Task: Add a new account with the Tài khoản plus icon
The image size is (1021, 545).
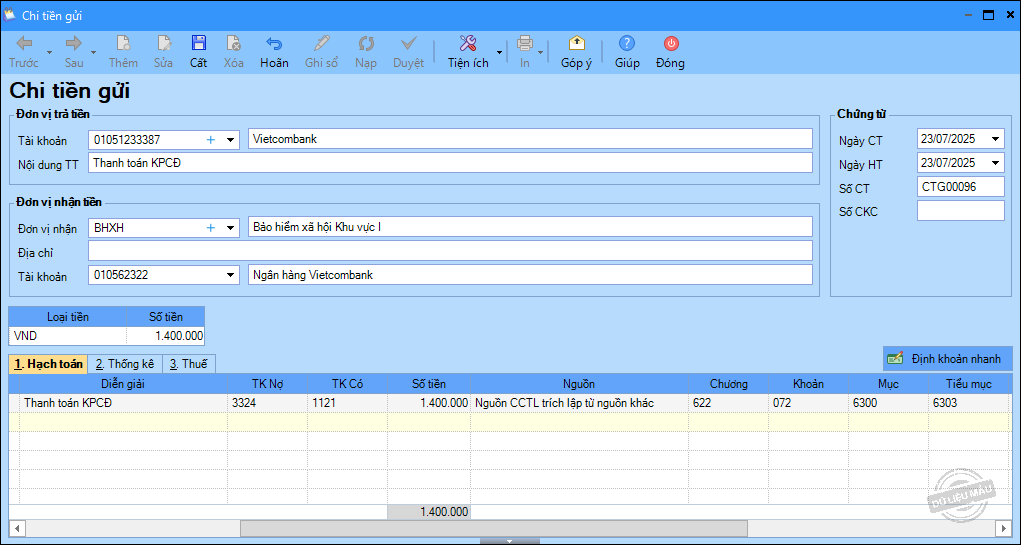Action: click(x=210, y=139)
